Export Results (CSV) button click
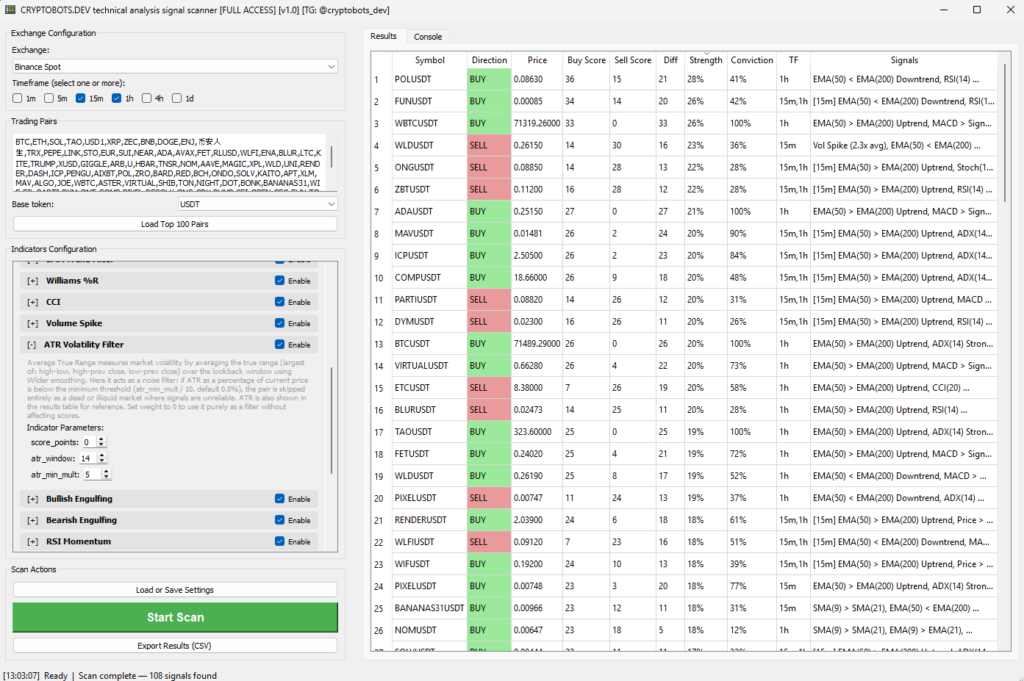This screenshot has height=681, width=1024. (x=175, y=646)
